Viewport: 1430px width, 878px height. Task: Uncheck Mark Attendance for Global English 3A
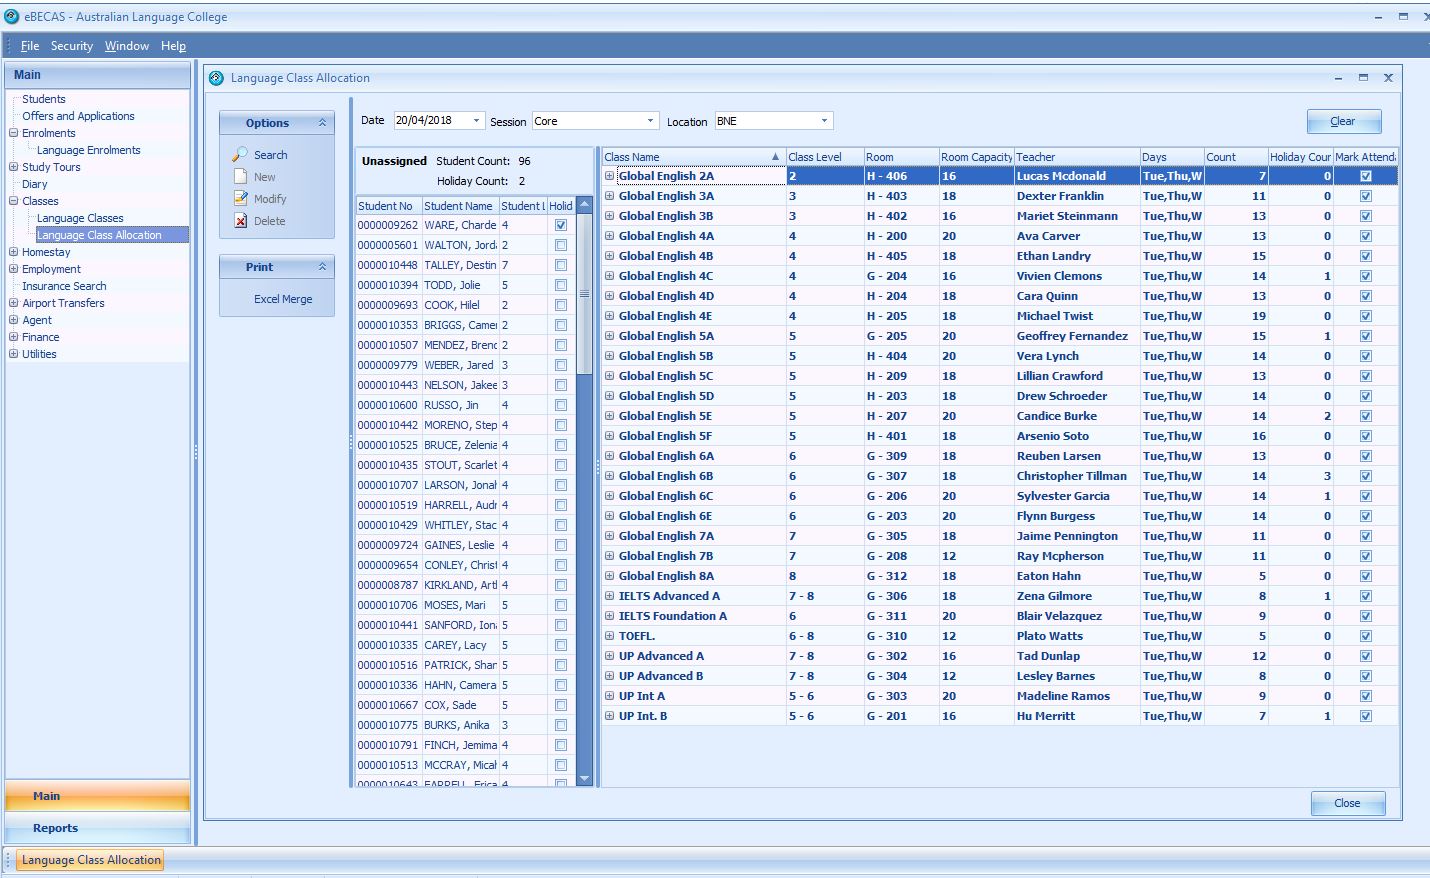[x=1365, y=196]
